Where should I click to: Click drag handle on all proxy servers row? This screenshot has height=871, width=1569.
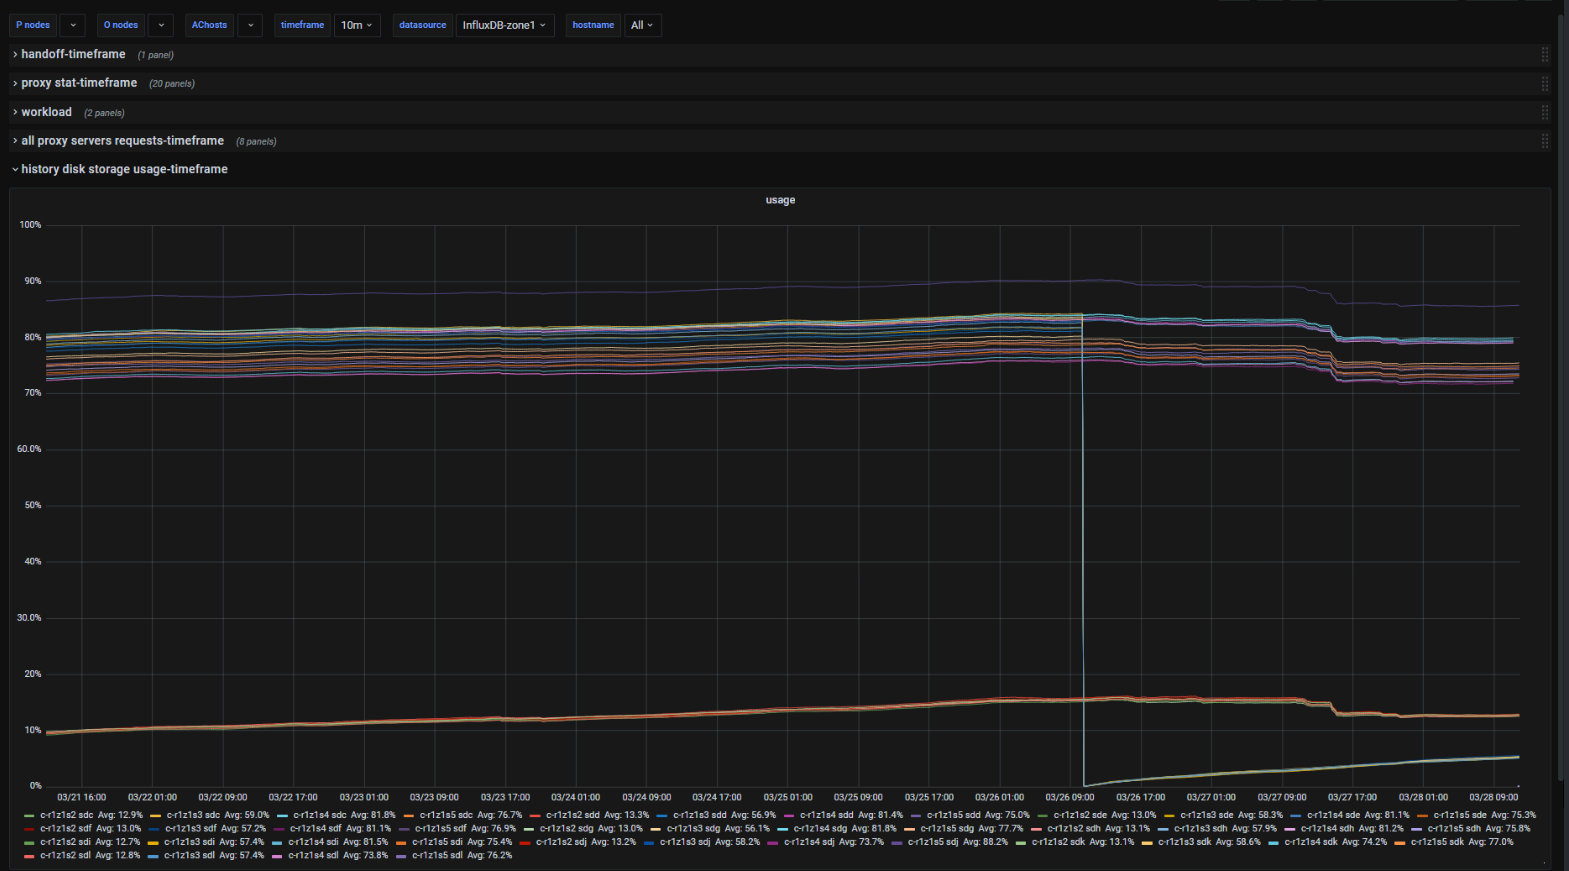point(1544,142)
